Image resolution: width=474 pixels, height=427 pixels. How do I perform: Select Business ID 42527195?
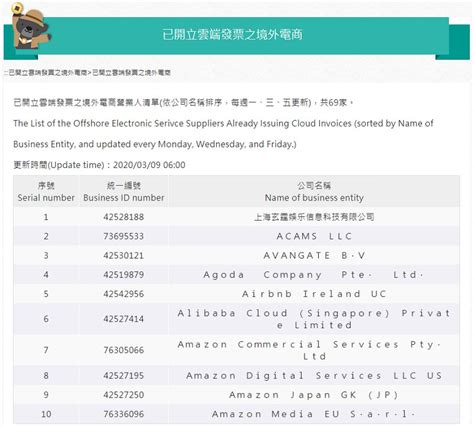(124, 376)
